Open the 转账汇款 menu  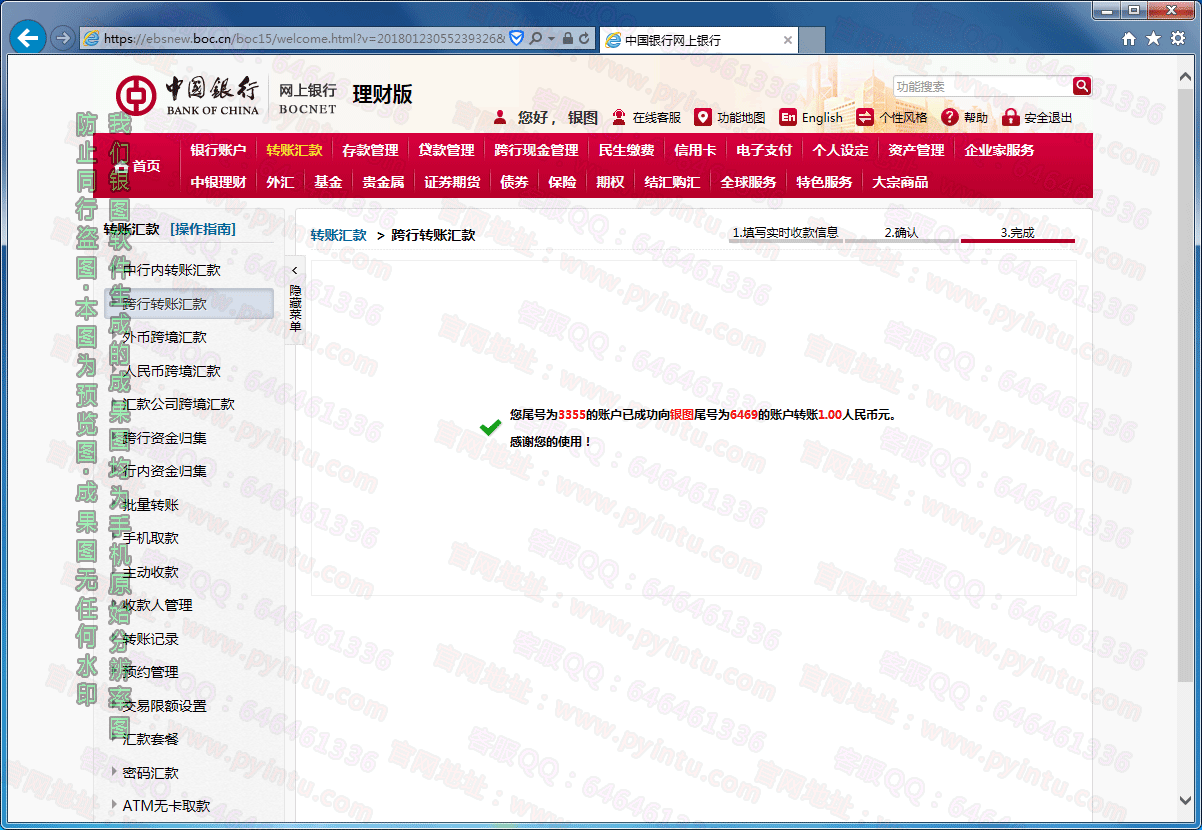[294, 150]
